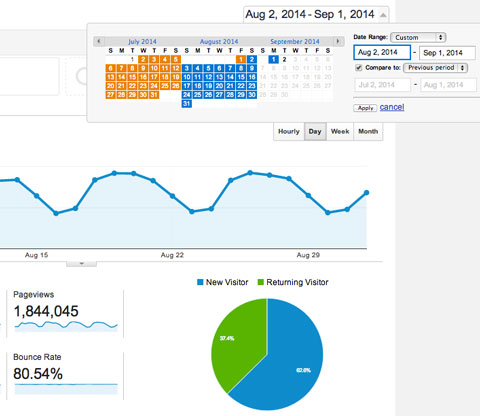
Task: Click the previous month arrow in calendar
Action: coord(99,41)
